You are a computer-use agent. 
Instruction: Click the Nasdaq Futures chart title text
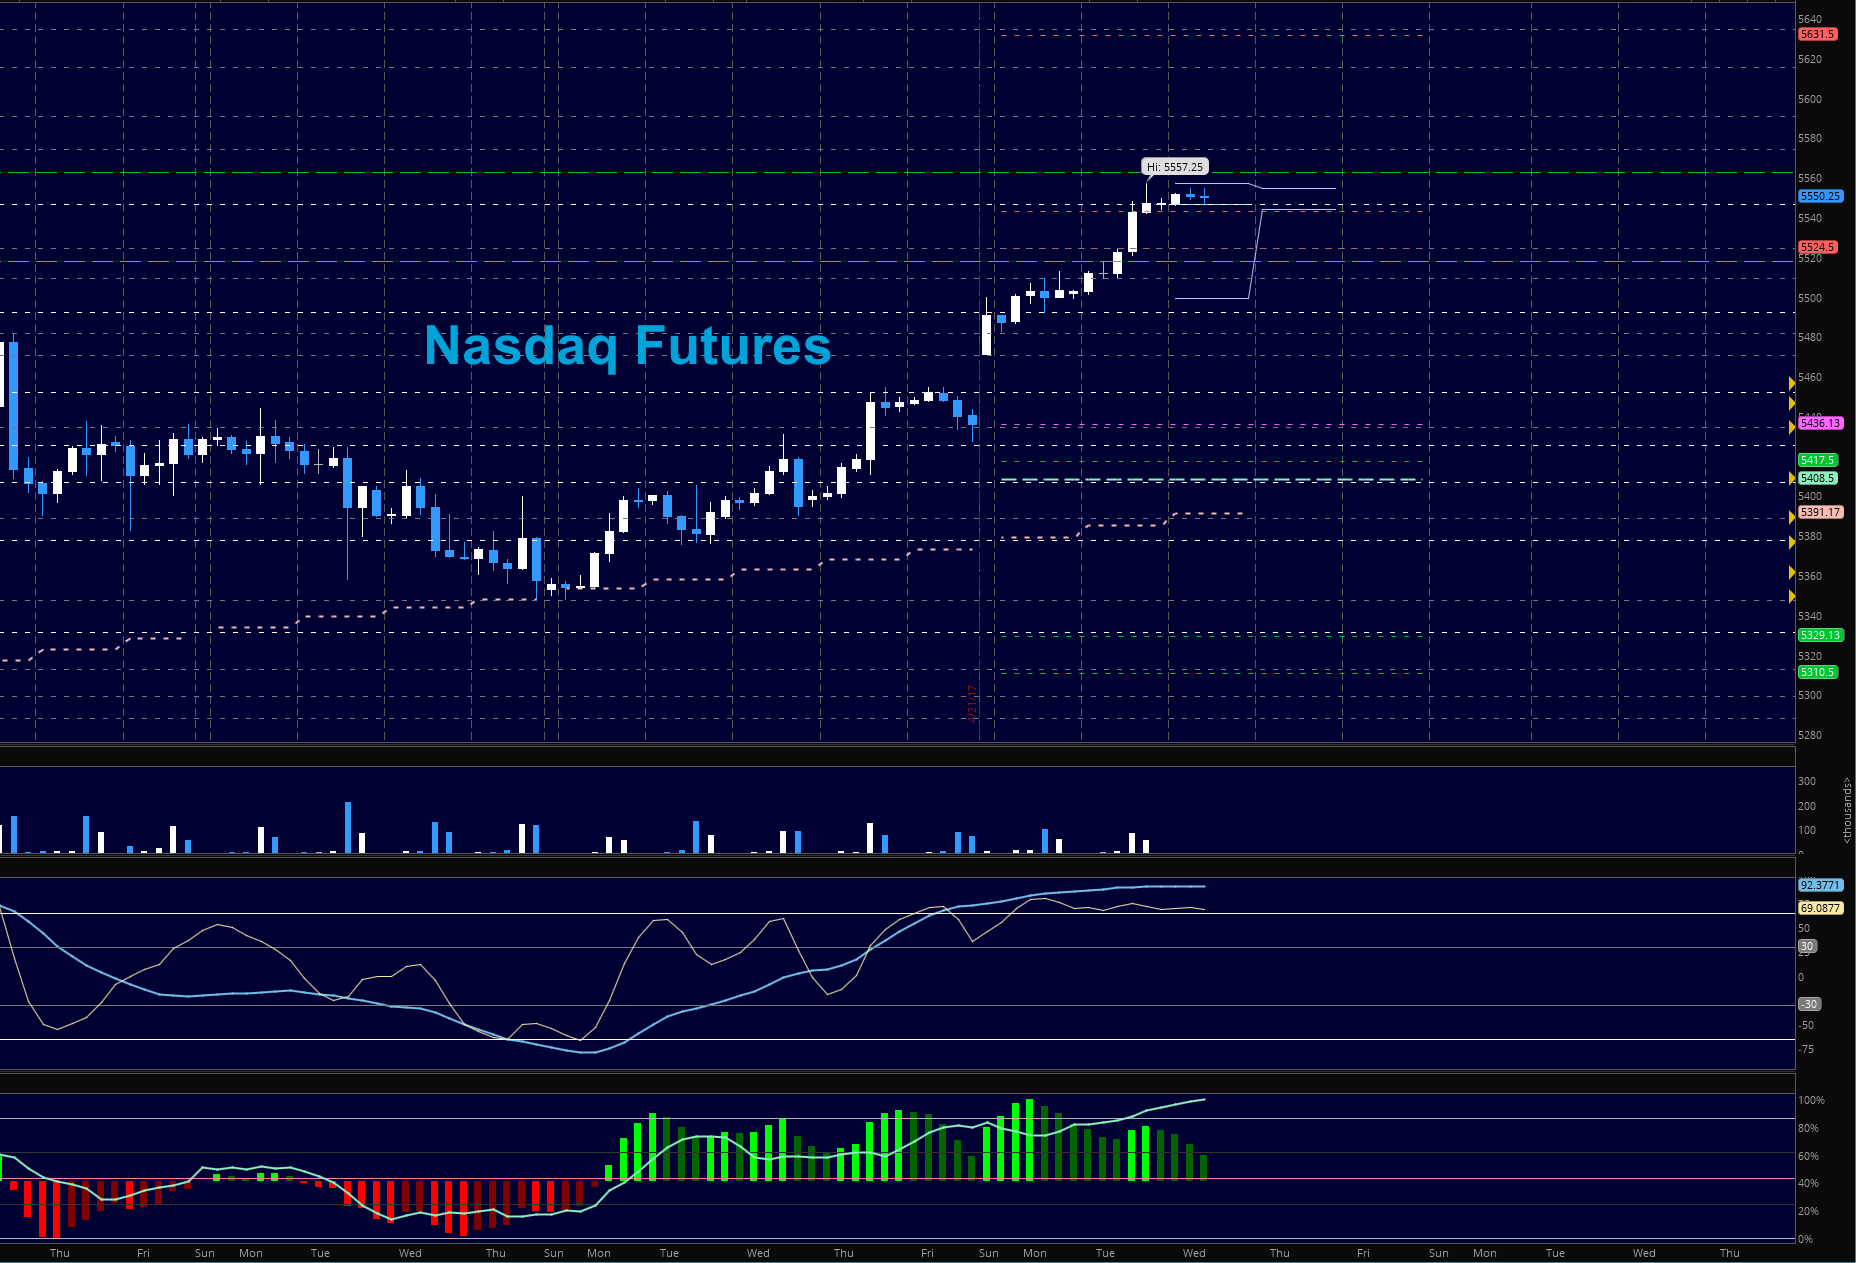627,345
